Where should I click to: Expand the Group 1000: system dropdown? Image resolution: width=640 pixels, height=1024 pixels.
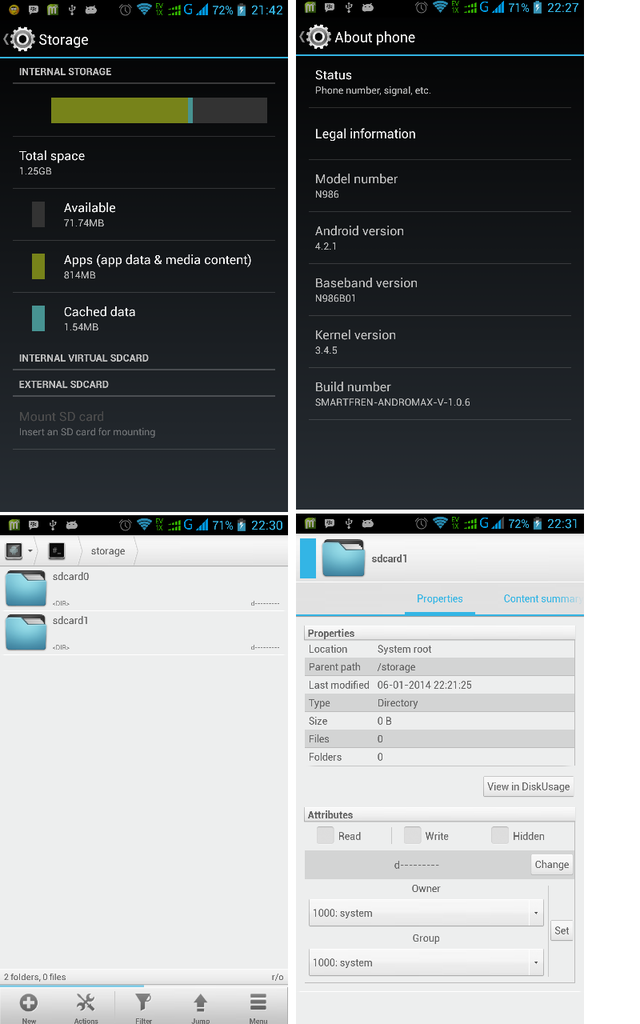[x=426, y=962]
